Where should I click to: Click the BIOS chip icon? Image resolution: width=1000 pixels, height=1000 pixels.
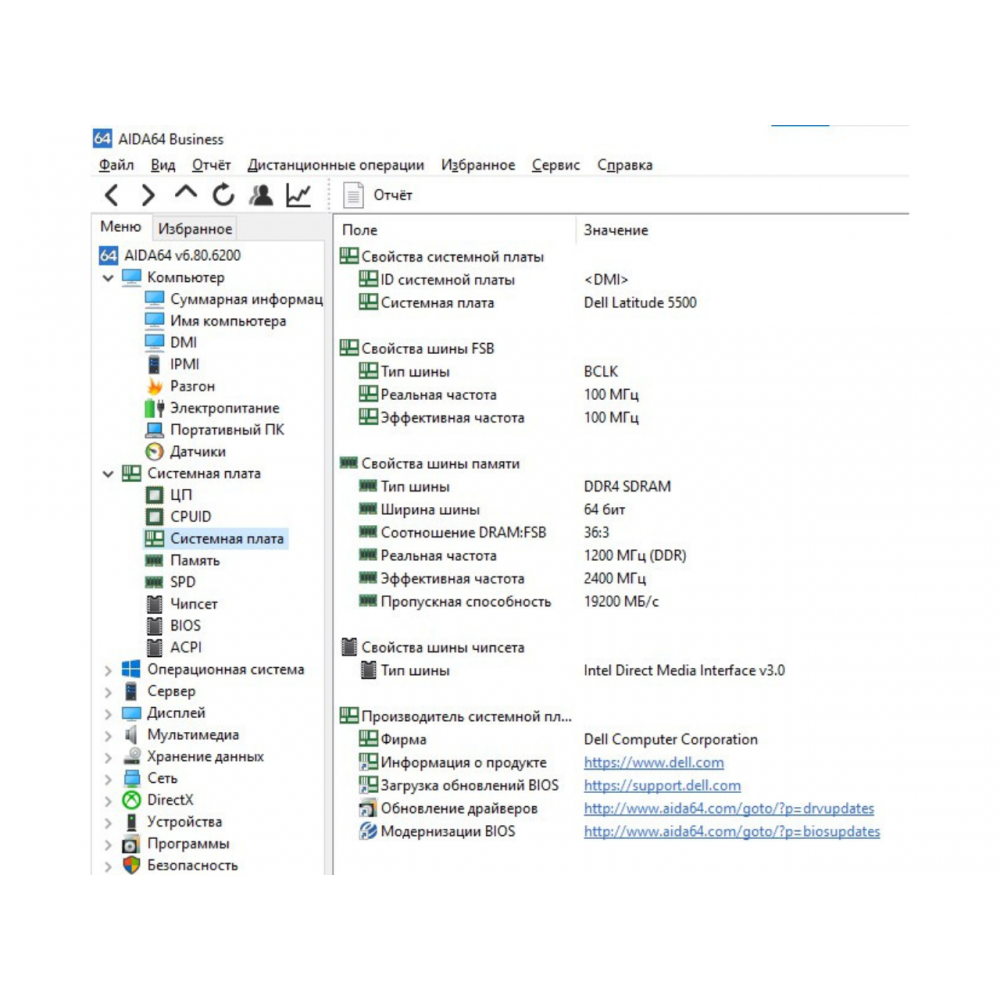pyautogui.click(x=154, y=626)
